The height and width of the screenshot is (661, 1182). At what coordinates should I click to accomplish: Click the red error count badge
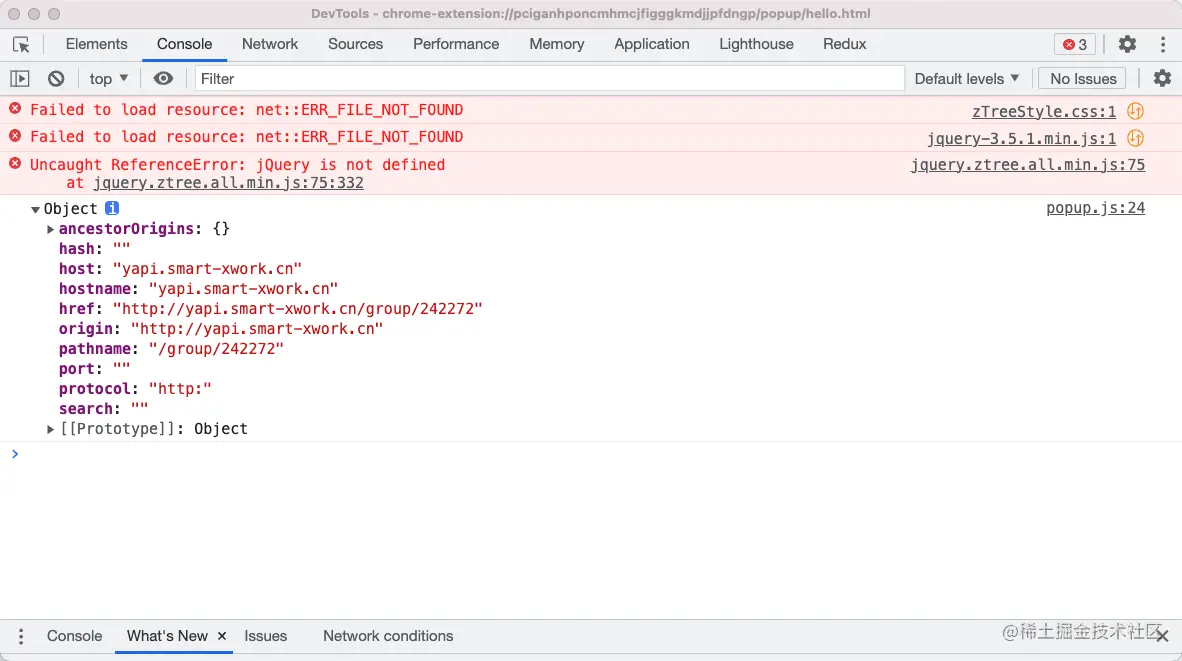pos(1075,45)
